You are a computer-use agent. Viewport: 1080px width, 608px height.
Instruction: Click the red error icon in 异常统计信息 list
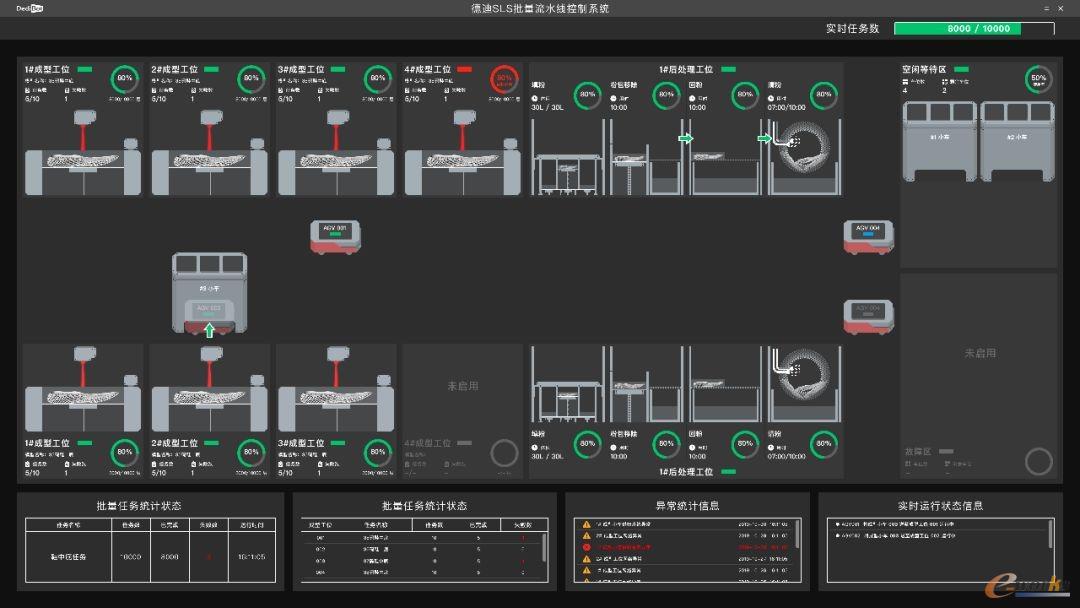[587, 548]
